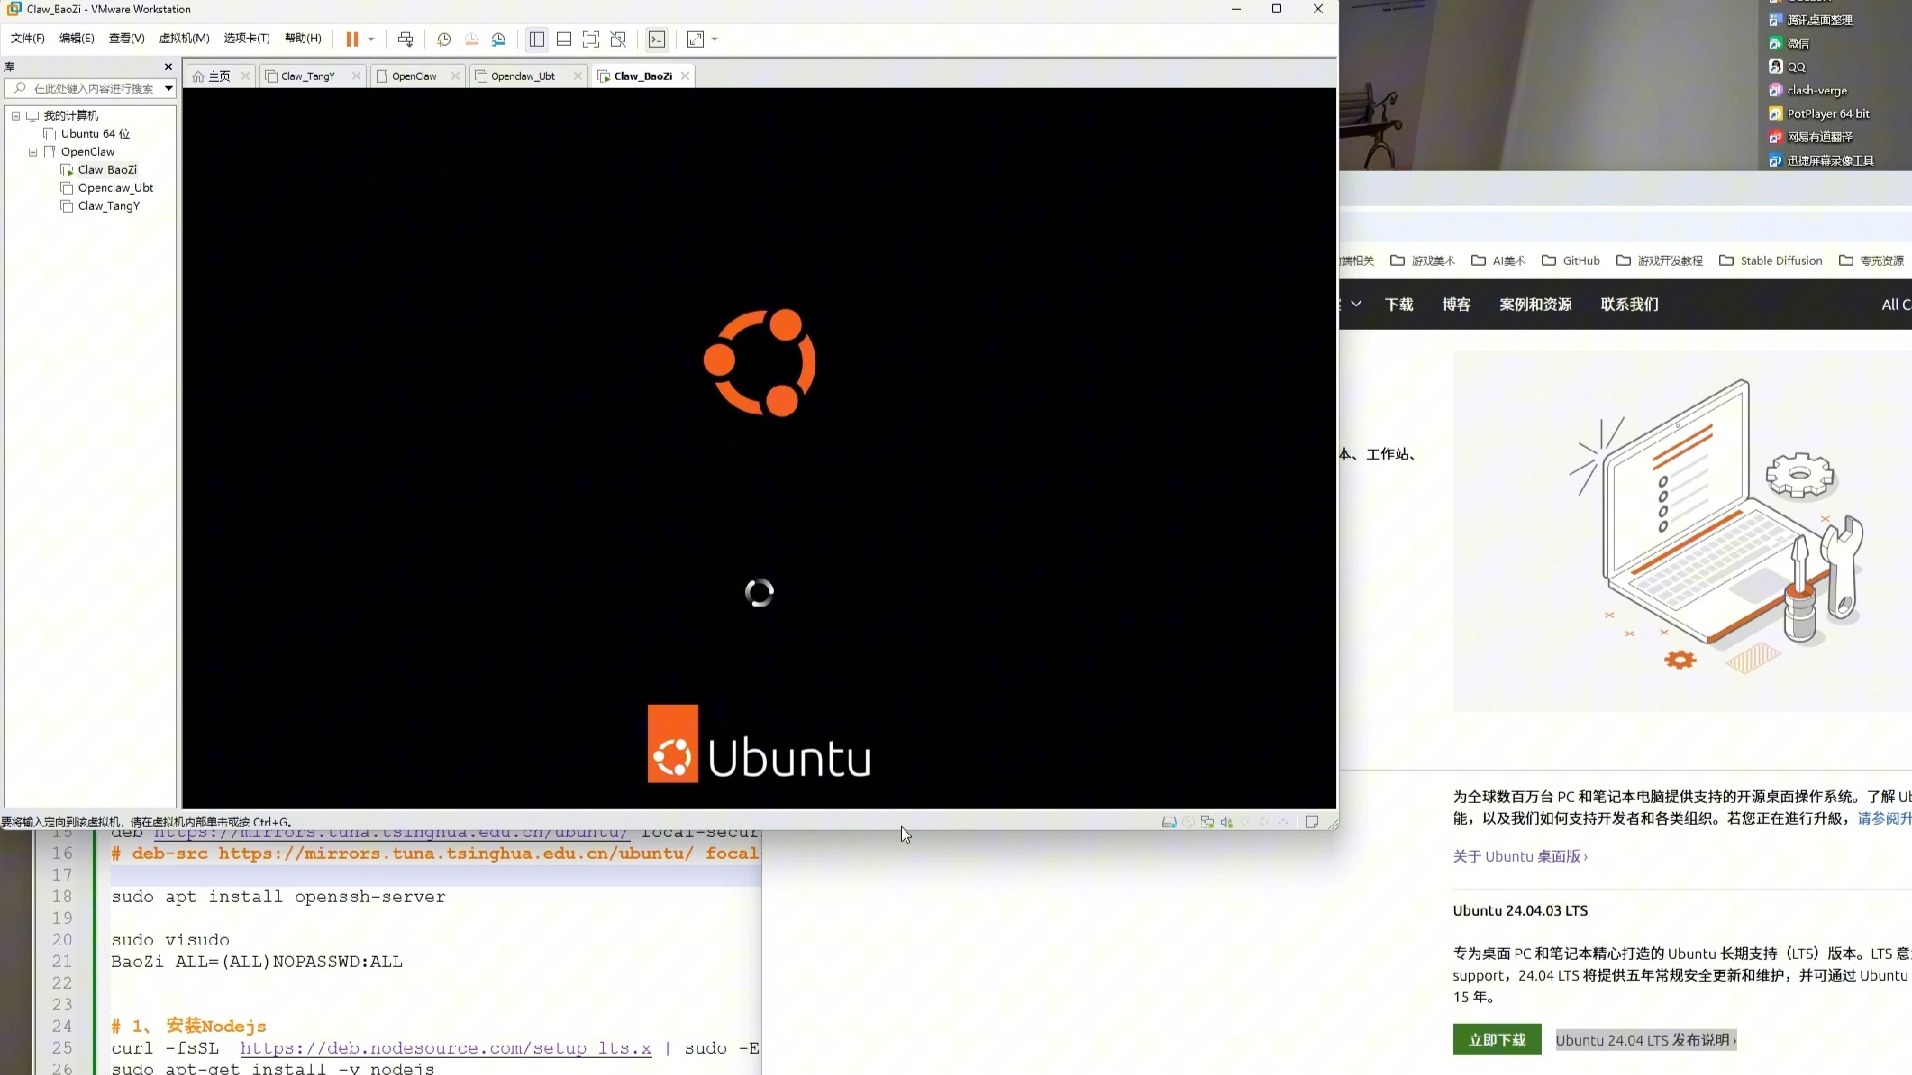1912x1075 pixels.
Task: Open 迅捷屏幕录像工具 desktop shortcut
Action: (1821, 161)
